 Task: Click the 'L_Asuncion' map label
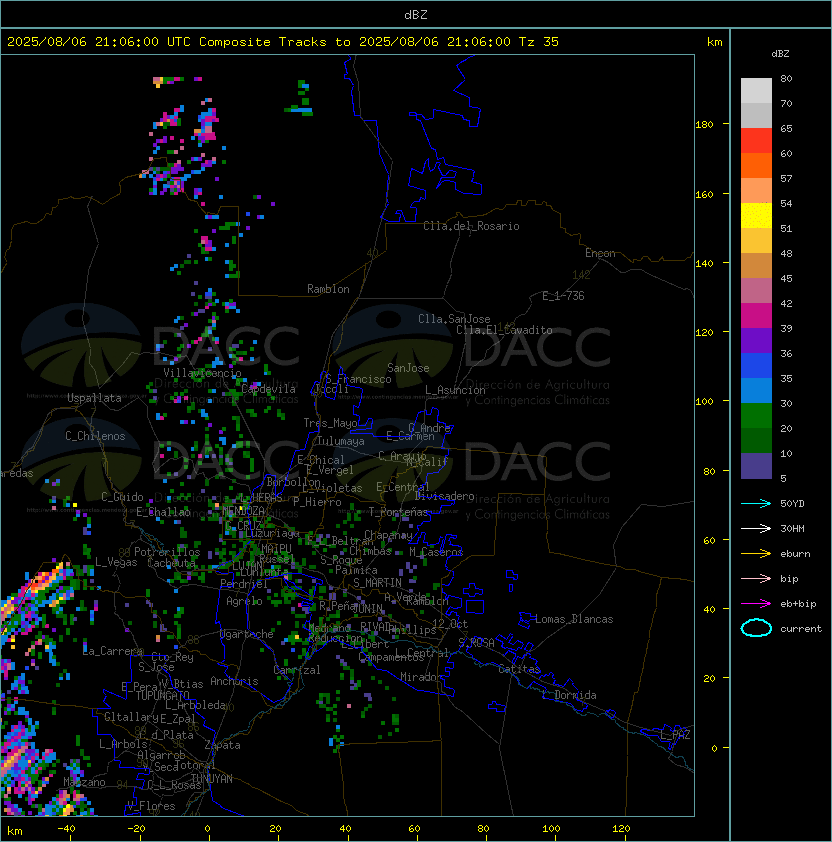pos(455,390)
